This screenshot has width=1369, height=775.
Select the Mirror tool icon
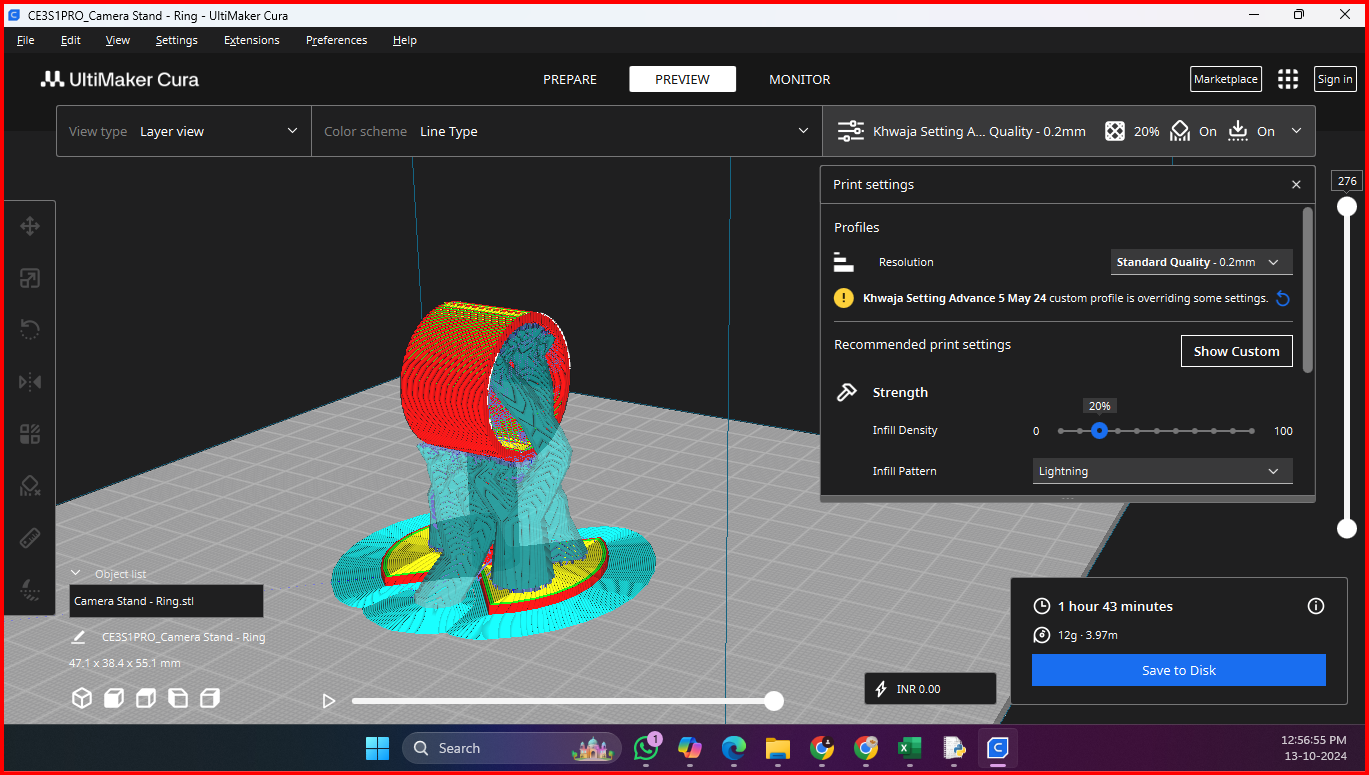(x=30, y=382)
